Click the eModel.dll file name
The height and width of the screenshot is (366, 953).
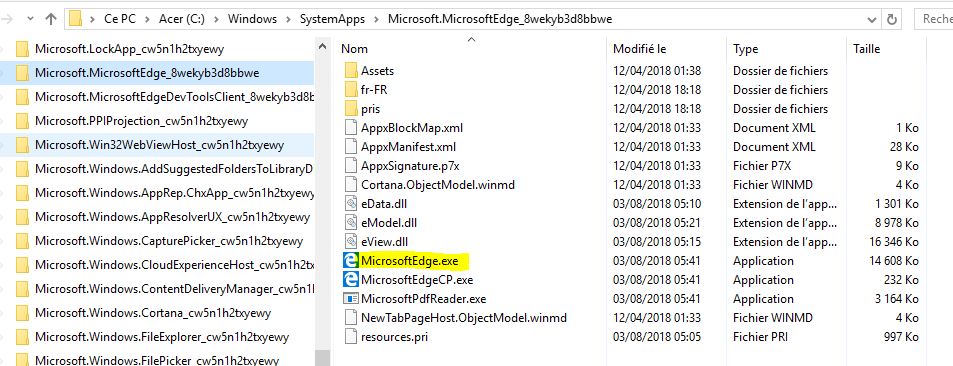click(x=389, y=223)
